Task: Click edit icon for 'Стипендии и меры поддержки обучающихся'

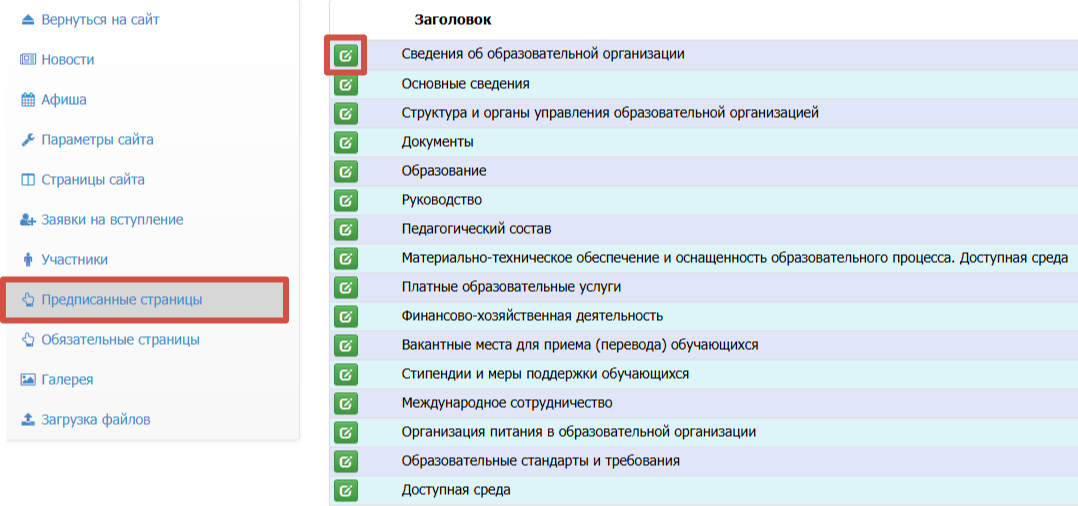Action: [x=345, y=374]
